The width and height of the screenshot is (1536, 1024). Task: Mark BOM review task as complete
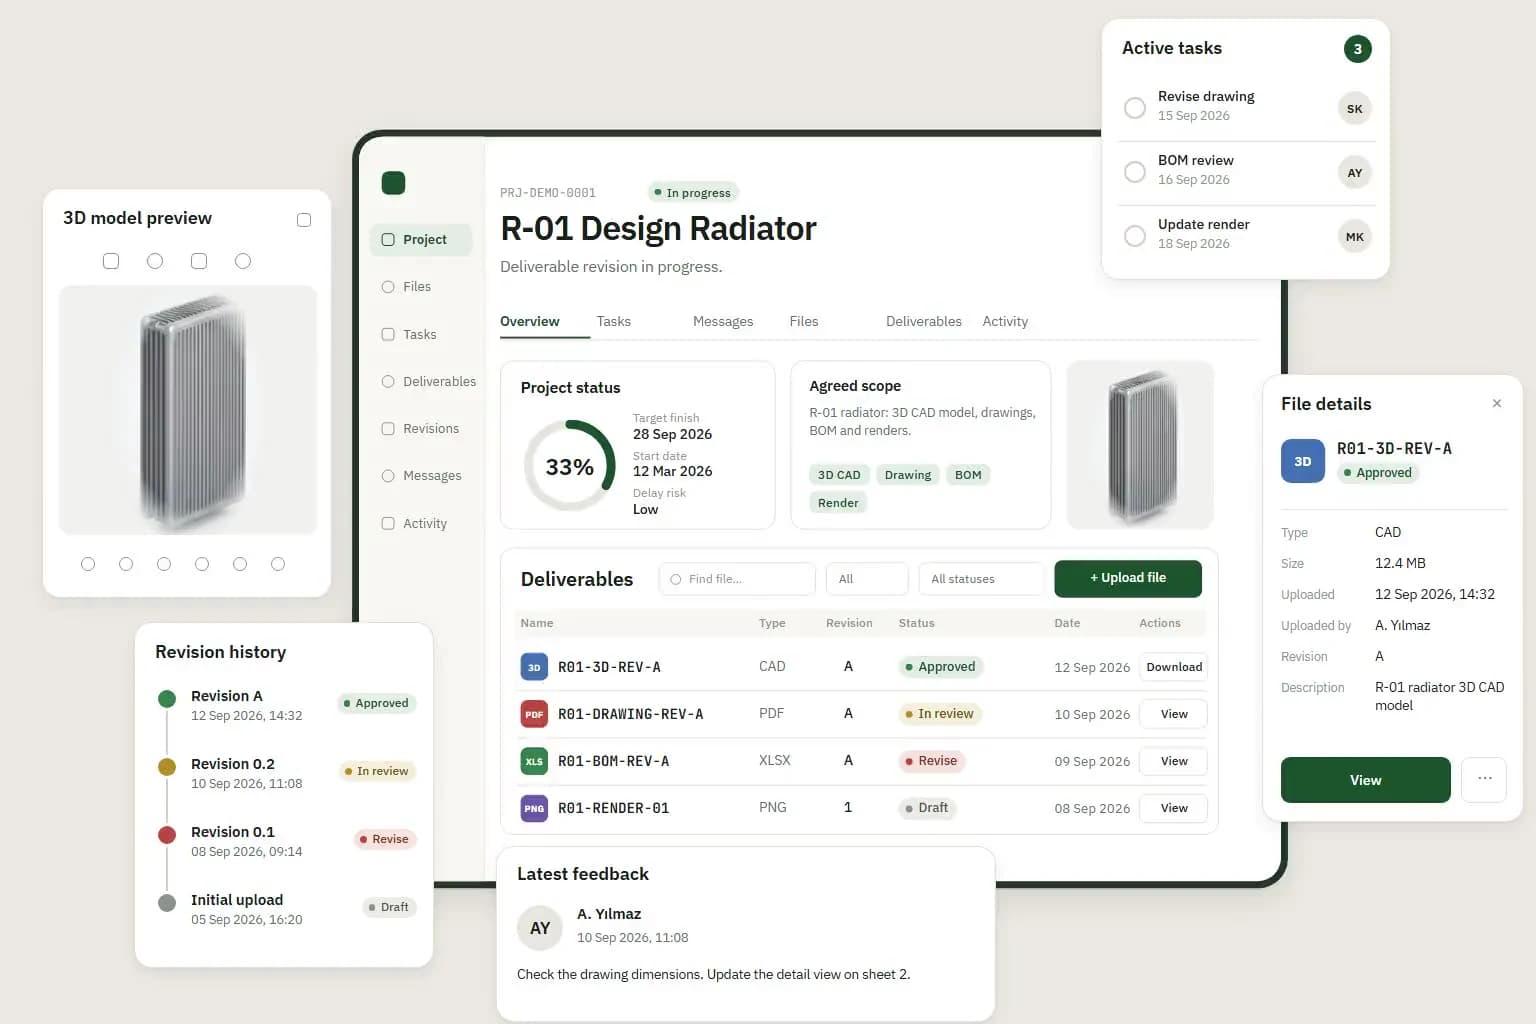[x=1135, y=172]
